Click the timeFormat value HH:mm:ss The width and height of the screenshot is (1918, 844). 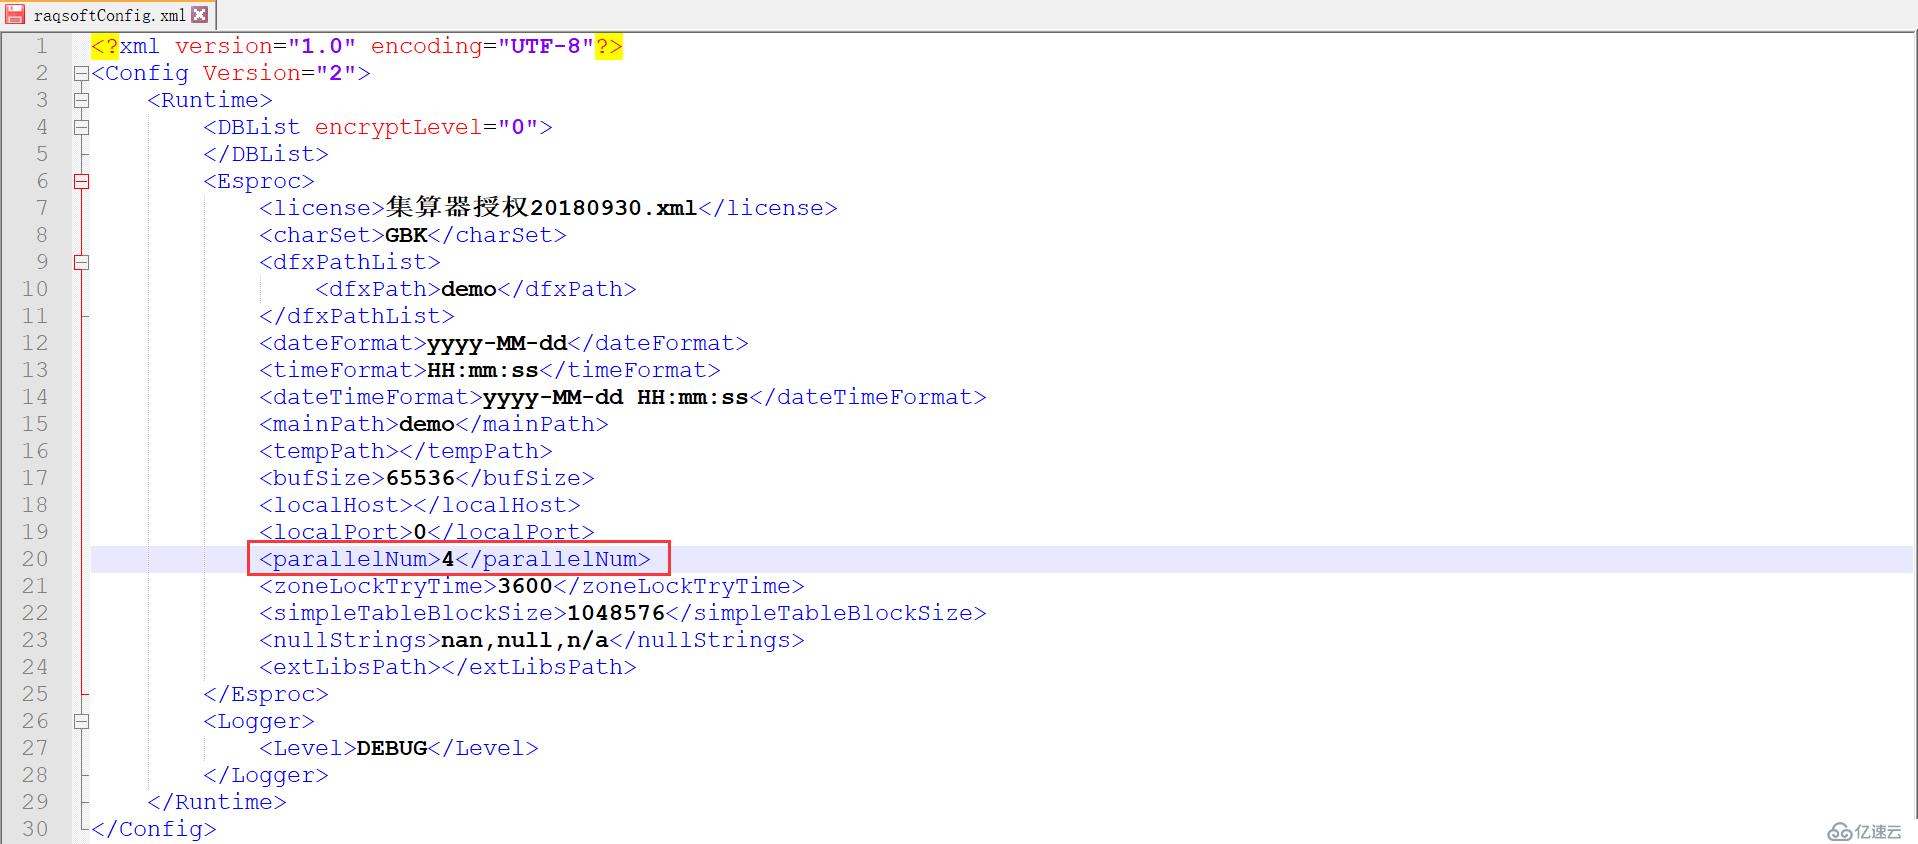pyautogui.click(x=483, y=370)
